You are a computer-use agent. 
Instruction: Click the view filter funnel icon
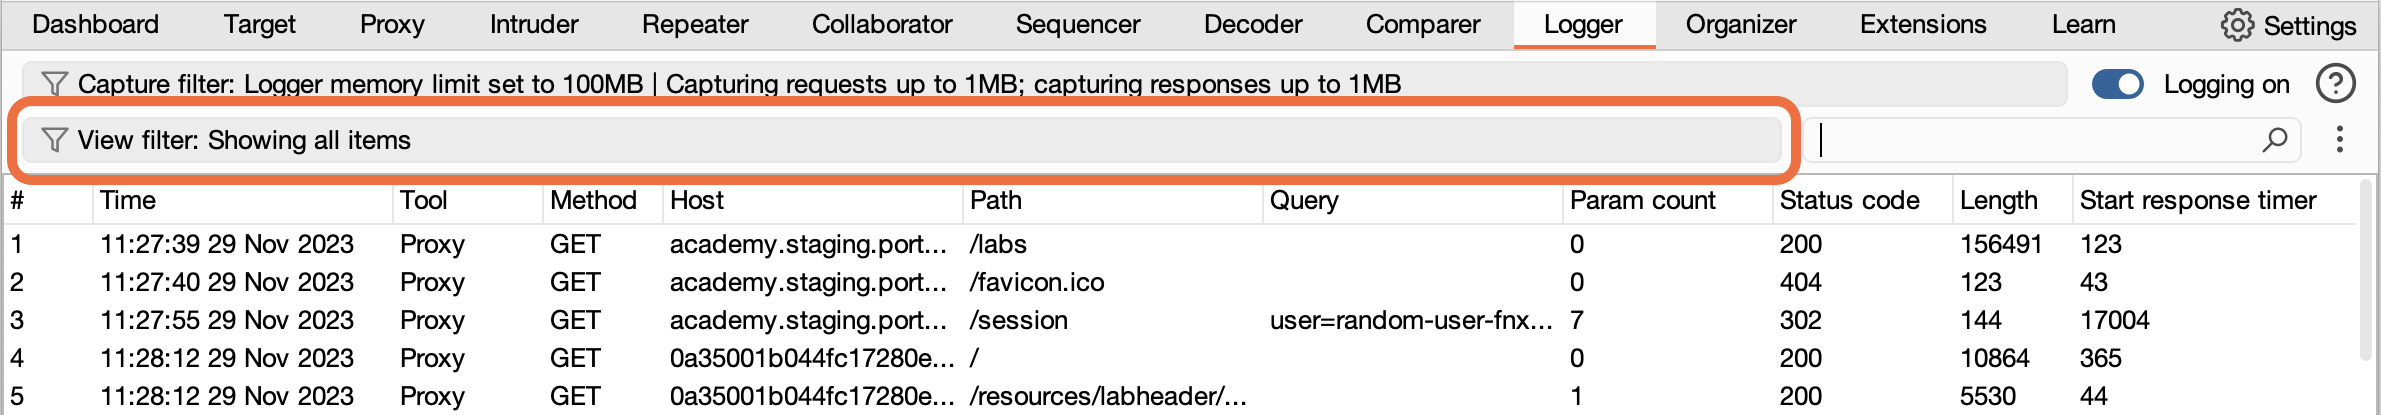click(x=54, y=140)
